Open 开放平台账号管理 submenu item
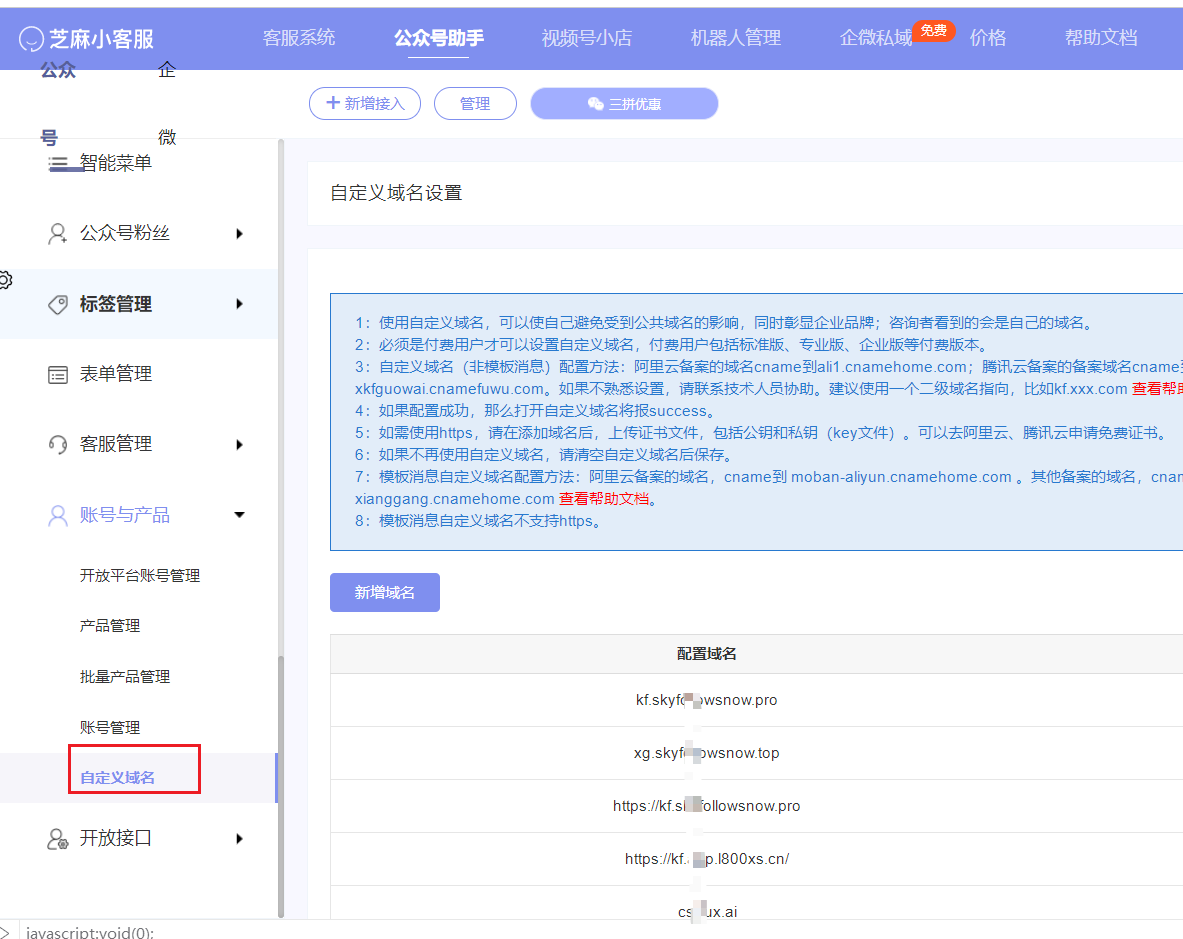Screen dimensions: 1183x939 click(140, 576)
